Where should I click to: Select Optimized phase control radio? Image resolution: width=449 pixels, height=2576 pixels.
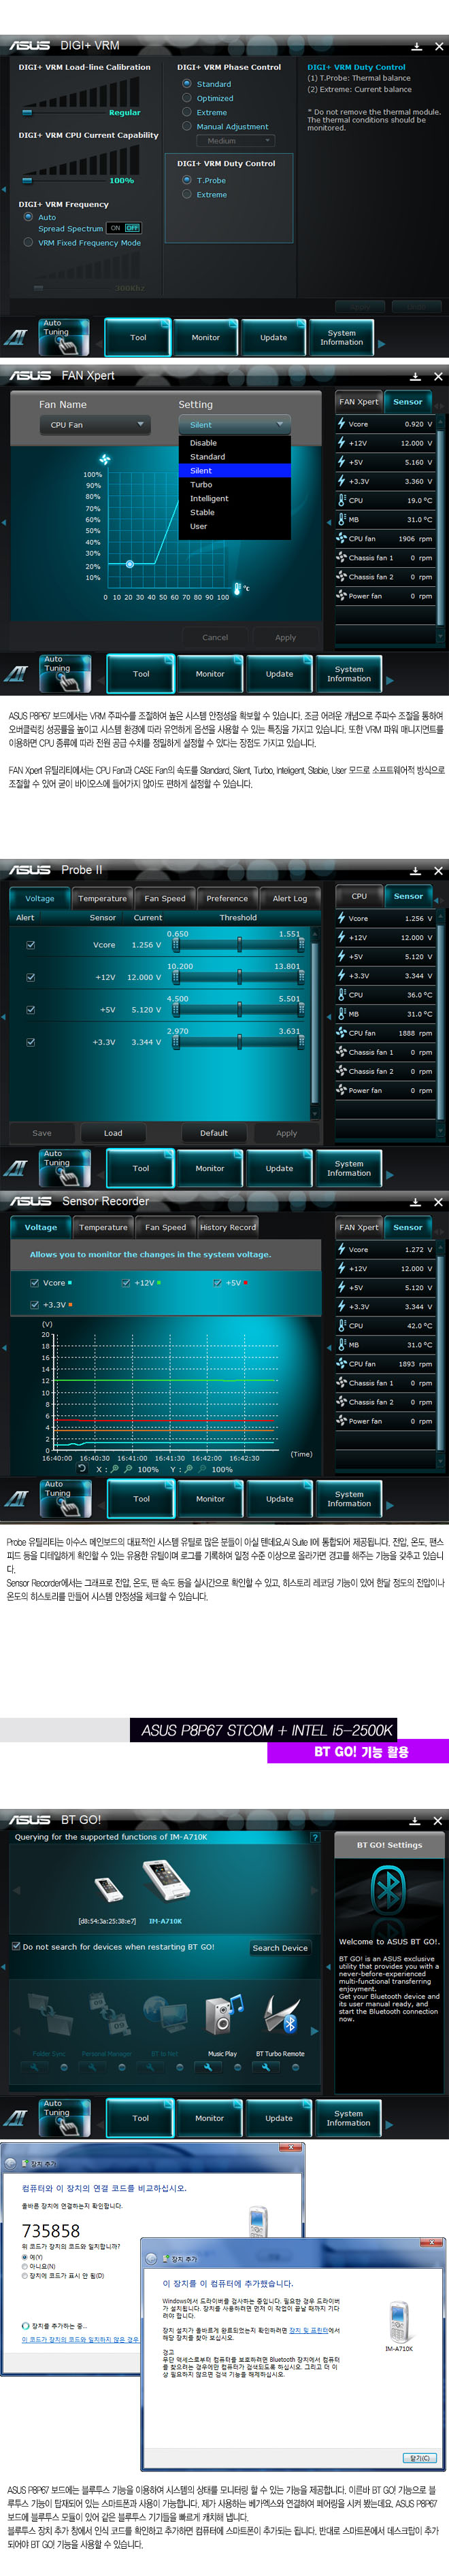187,98
